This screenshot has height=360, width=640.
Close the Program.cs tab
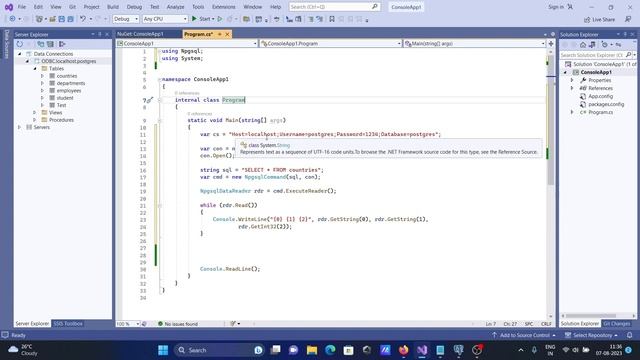[227, 34]
